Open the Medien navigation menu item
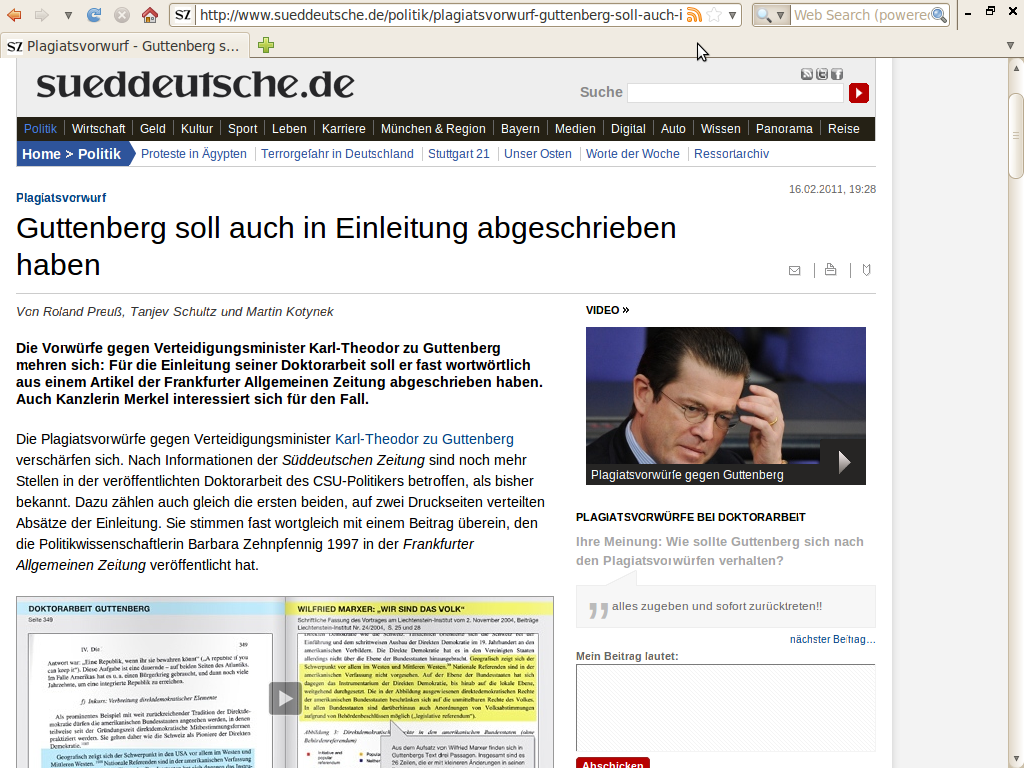This screenshot has height=768, width=1024. pos(575,129)
